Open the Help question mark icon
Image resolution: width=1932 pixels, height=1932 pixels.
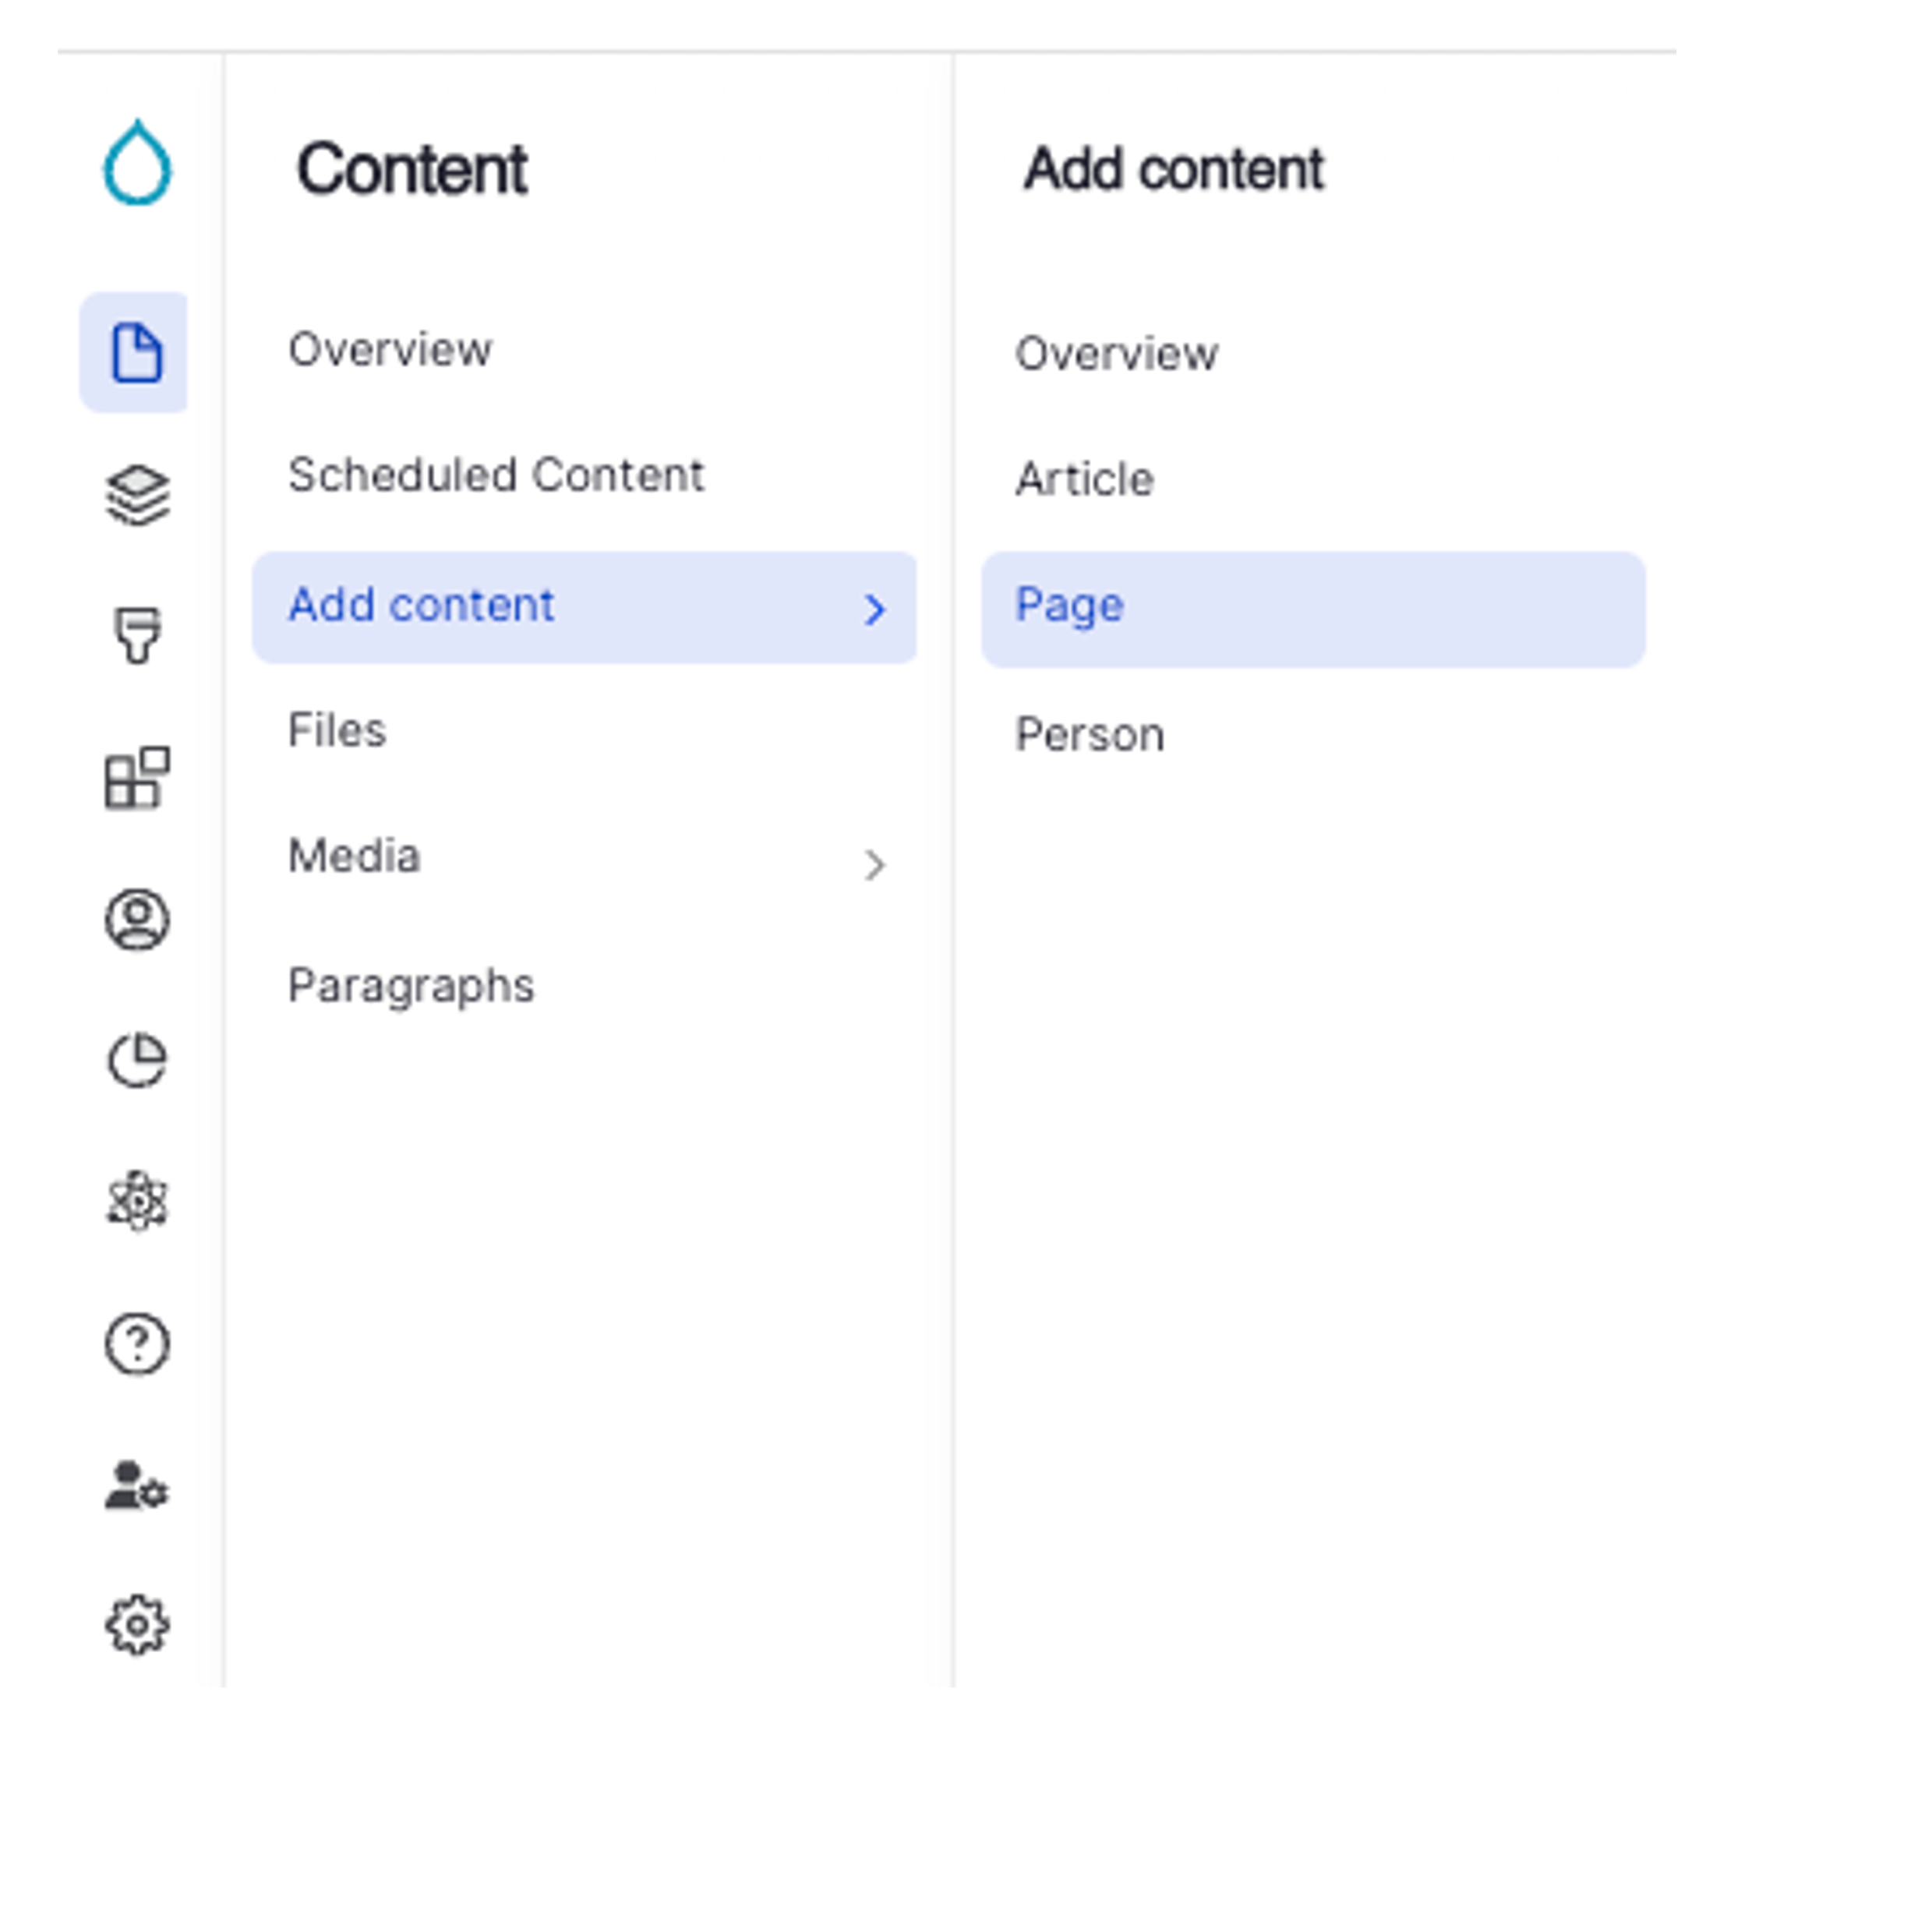point(137,1343)
